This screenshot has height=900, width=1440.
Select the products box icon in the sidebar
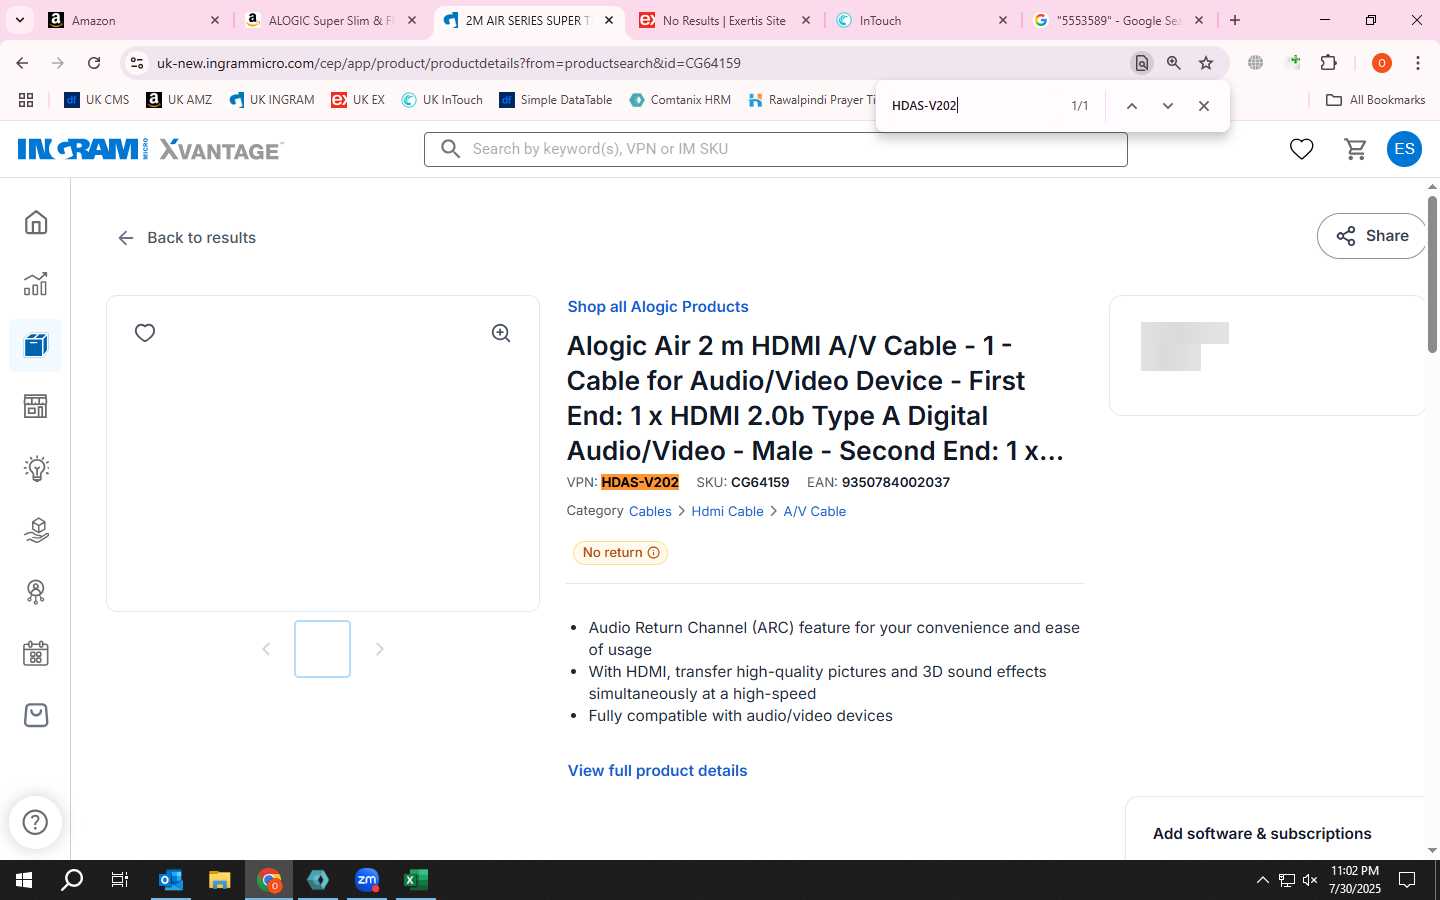[x=36, y=346]
